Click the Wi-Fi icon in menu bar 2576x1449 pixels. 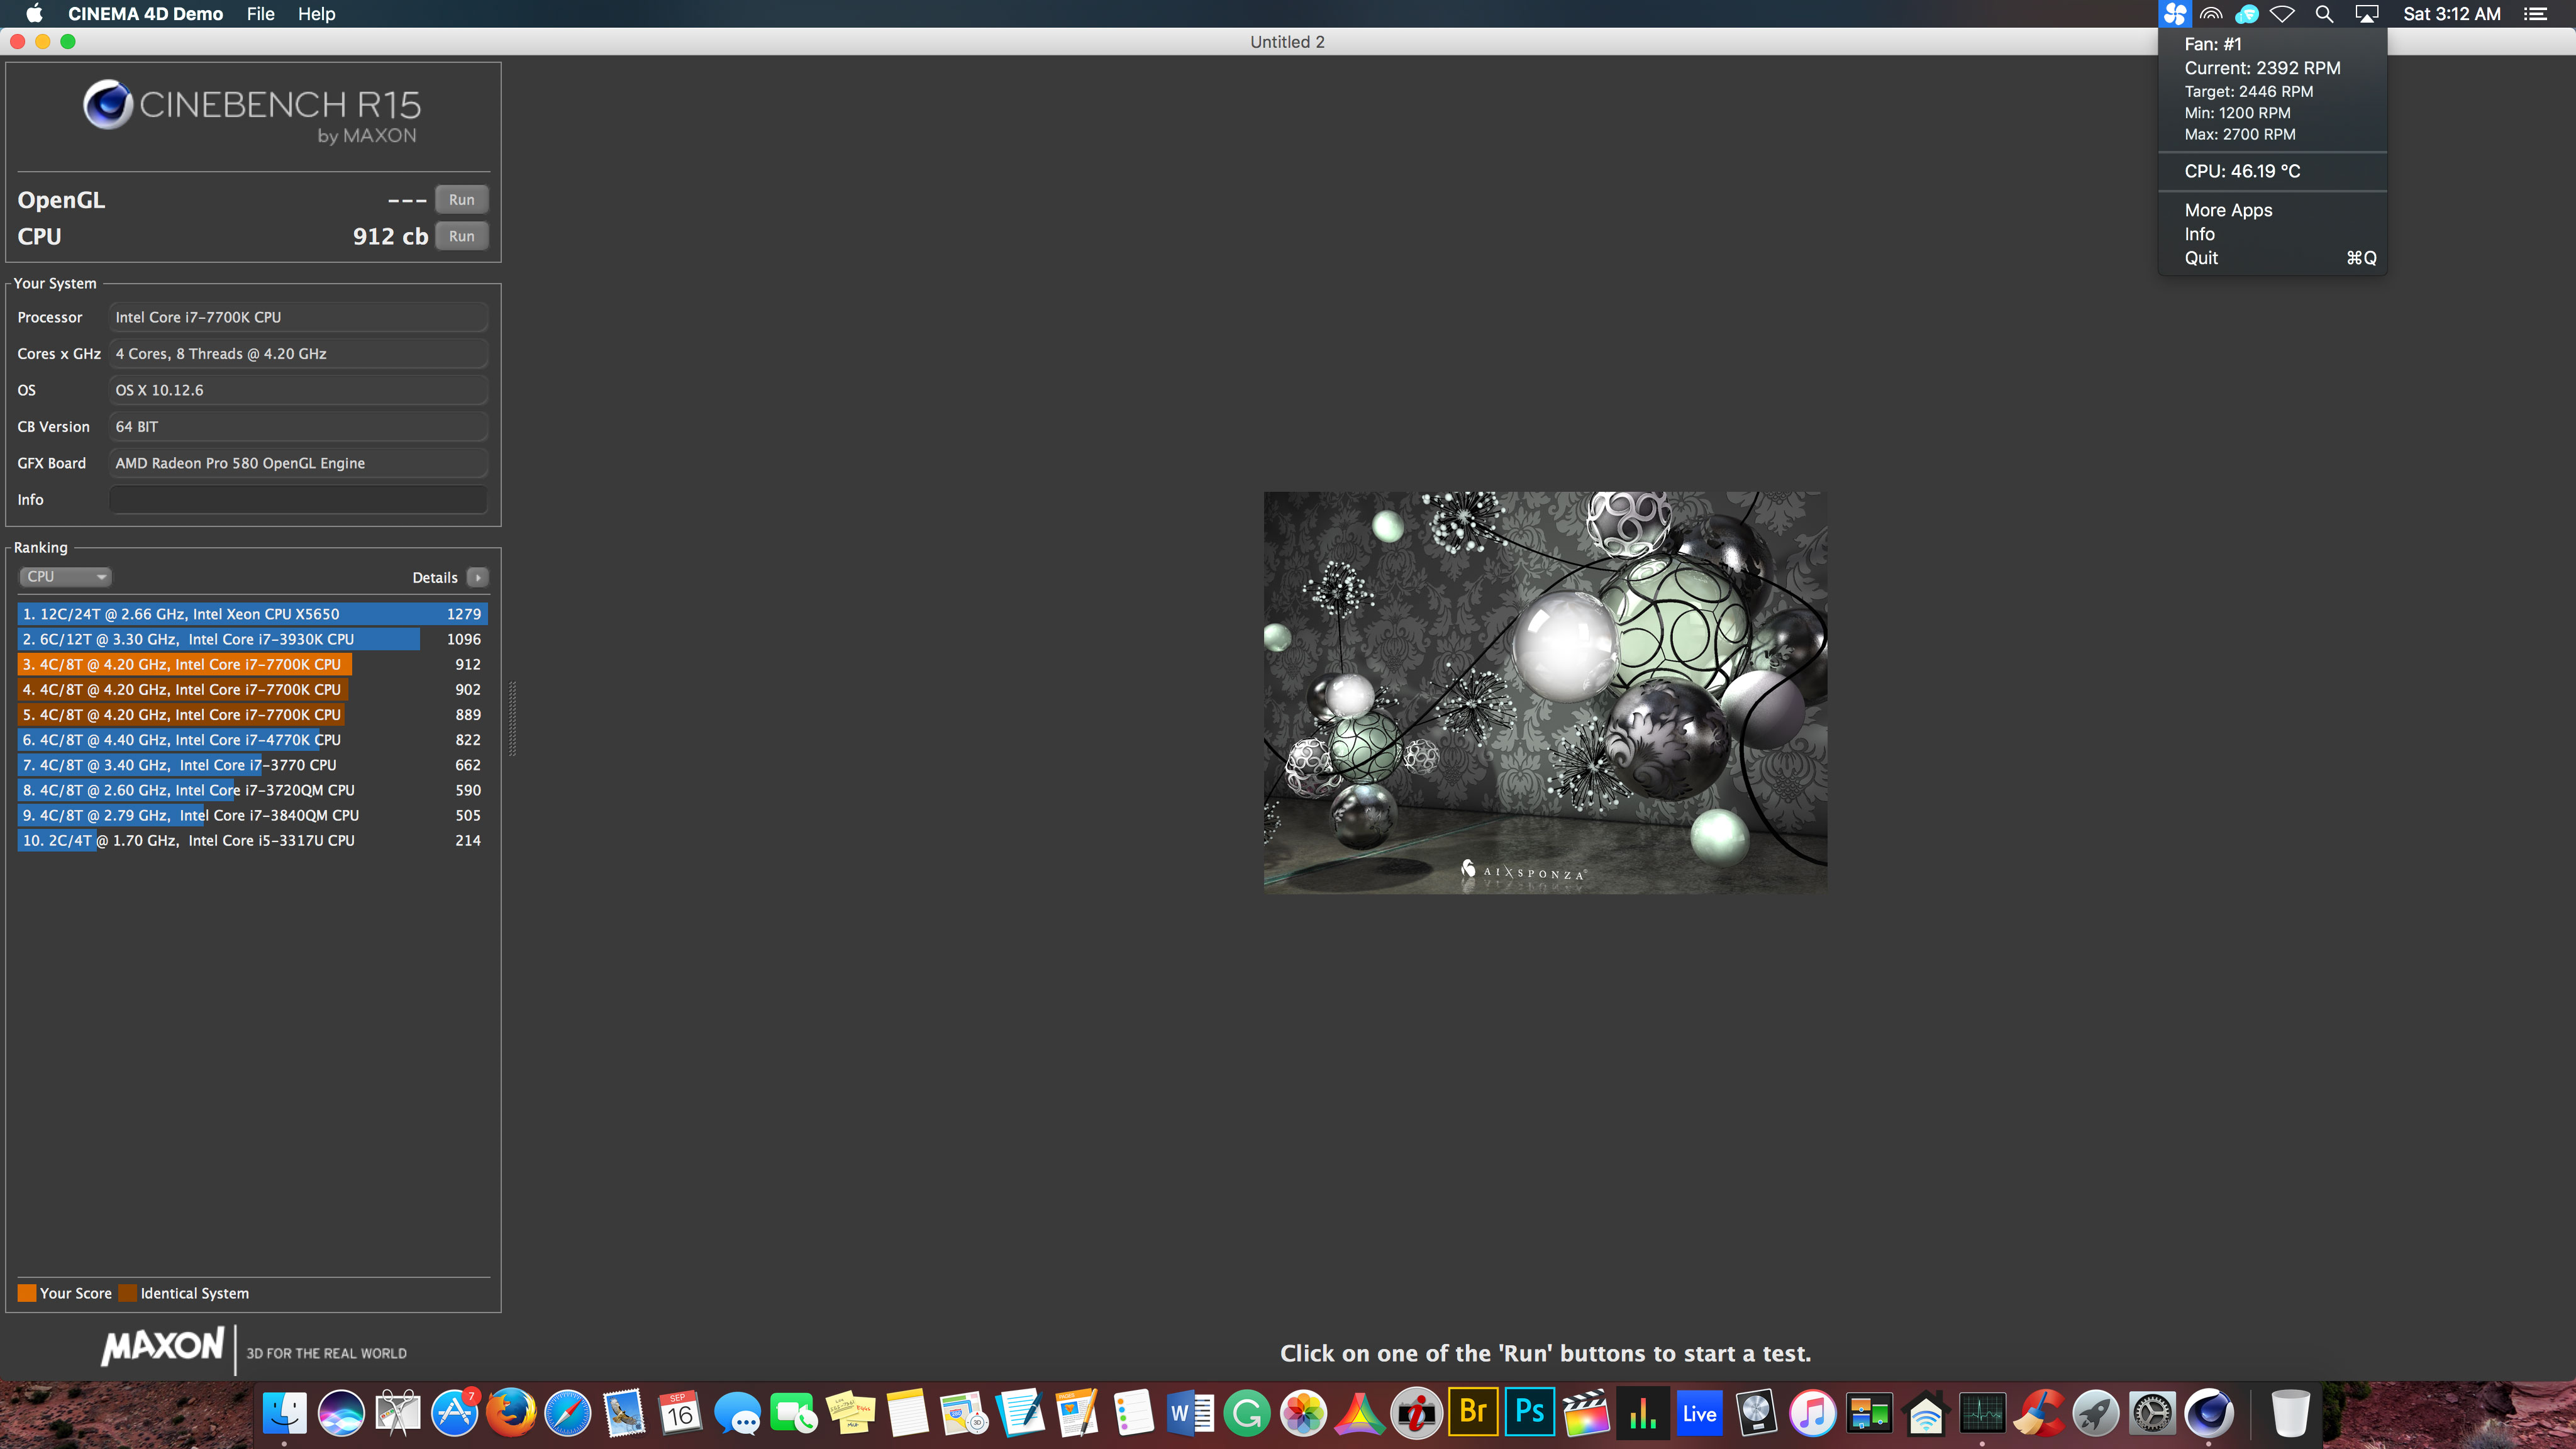[2282, 14]
